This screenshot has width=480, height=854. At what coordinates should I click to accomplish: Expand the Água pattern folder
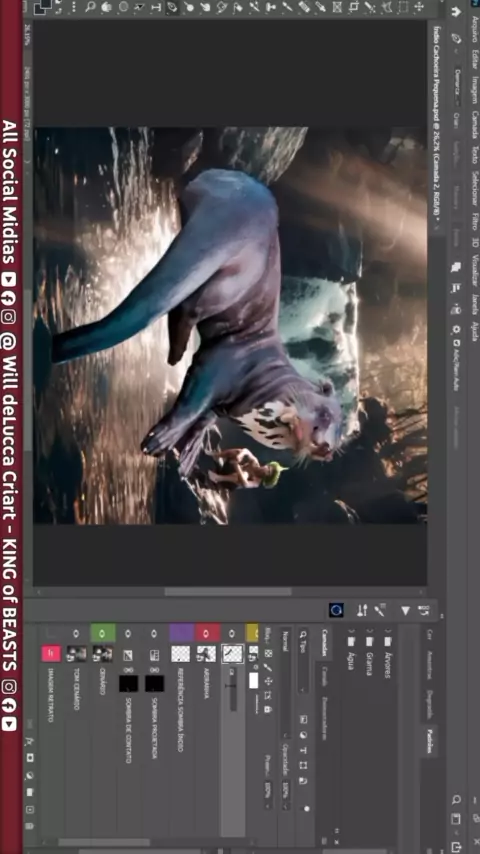point(351,630)
